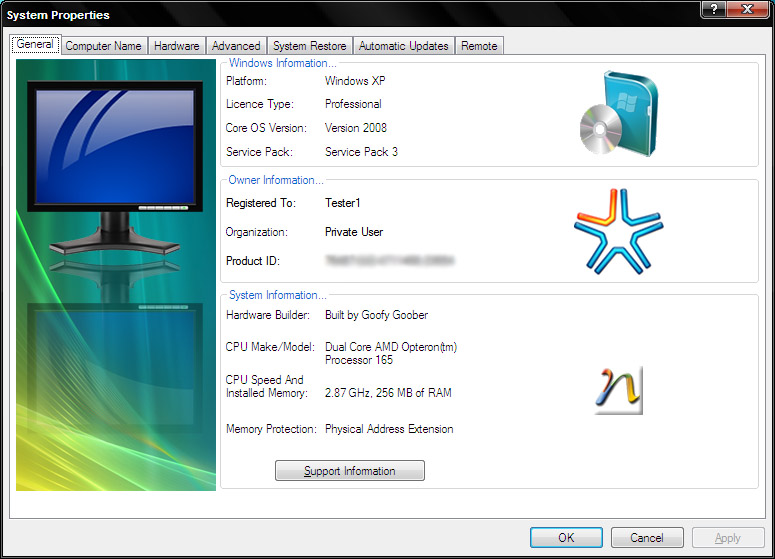The height and width of the screenshot is (559, 775).
Task: Click the monitor illustration on the left
Action: 115,168
